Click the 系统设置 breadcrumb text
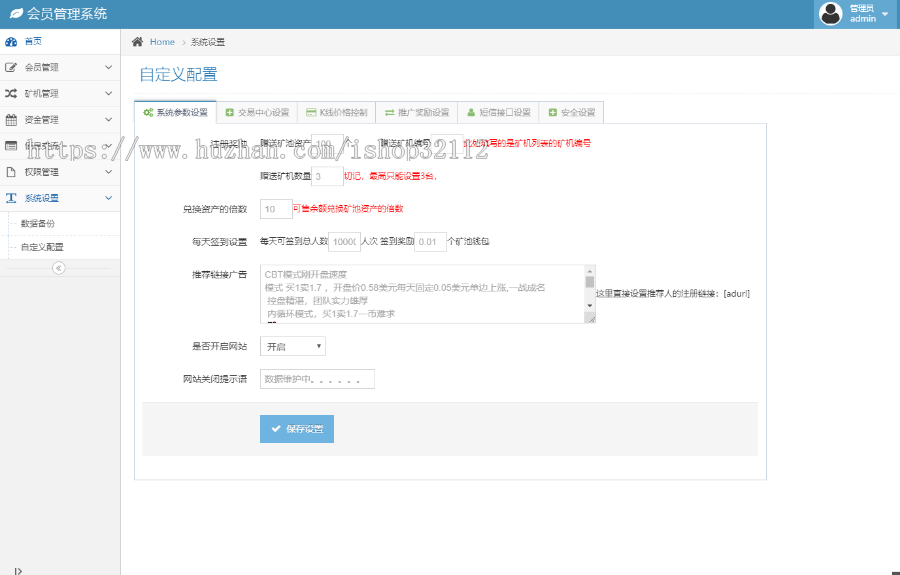This screenshot has height=575, width=900. [208, 42]
